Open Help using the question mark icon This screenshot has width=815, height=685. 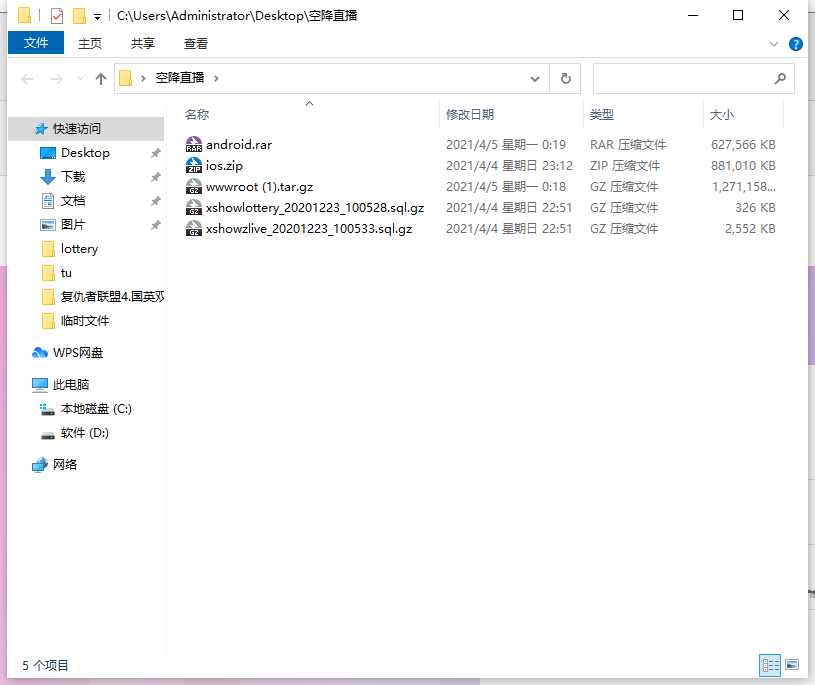point(797,44)
